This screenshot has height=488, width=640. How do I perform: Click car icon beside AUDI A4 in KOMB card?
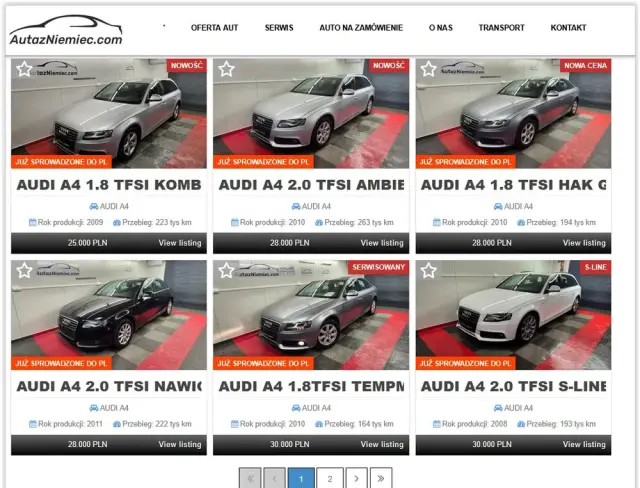(x=94, y=206)
